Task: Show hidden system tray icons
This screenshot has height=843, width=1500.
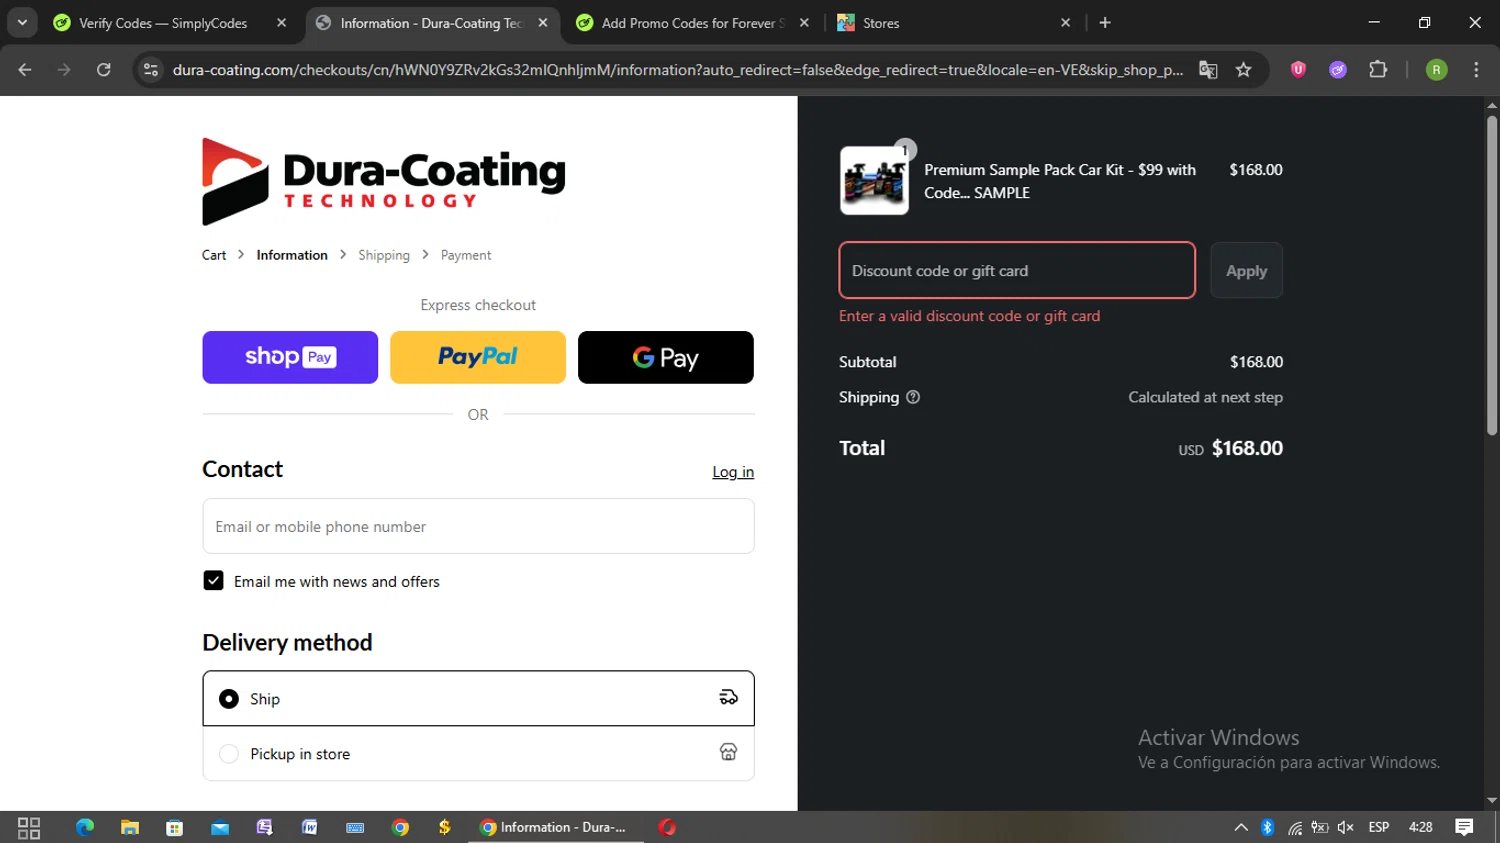Action: pos(1241,827)
